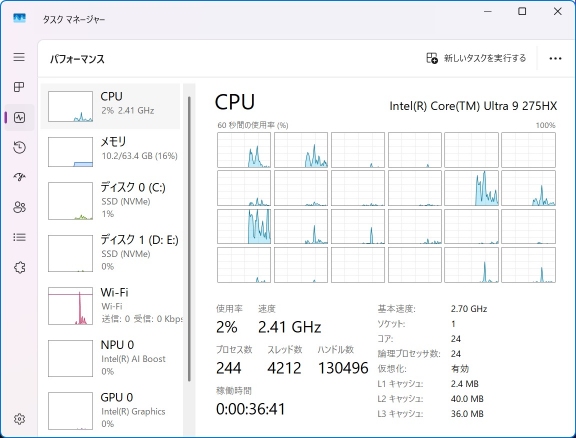576x438 pixels.
Task: Select the NPU 0 resource item
Action: (110, 358)
